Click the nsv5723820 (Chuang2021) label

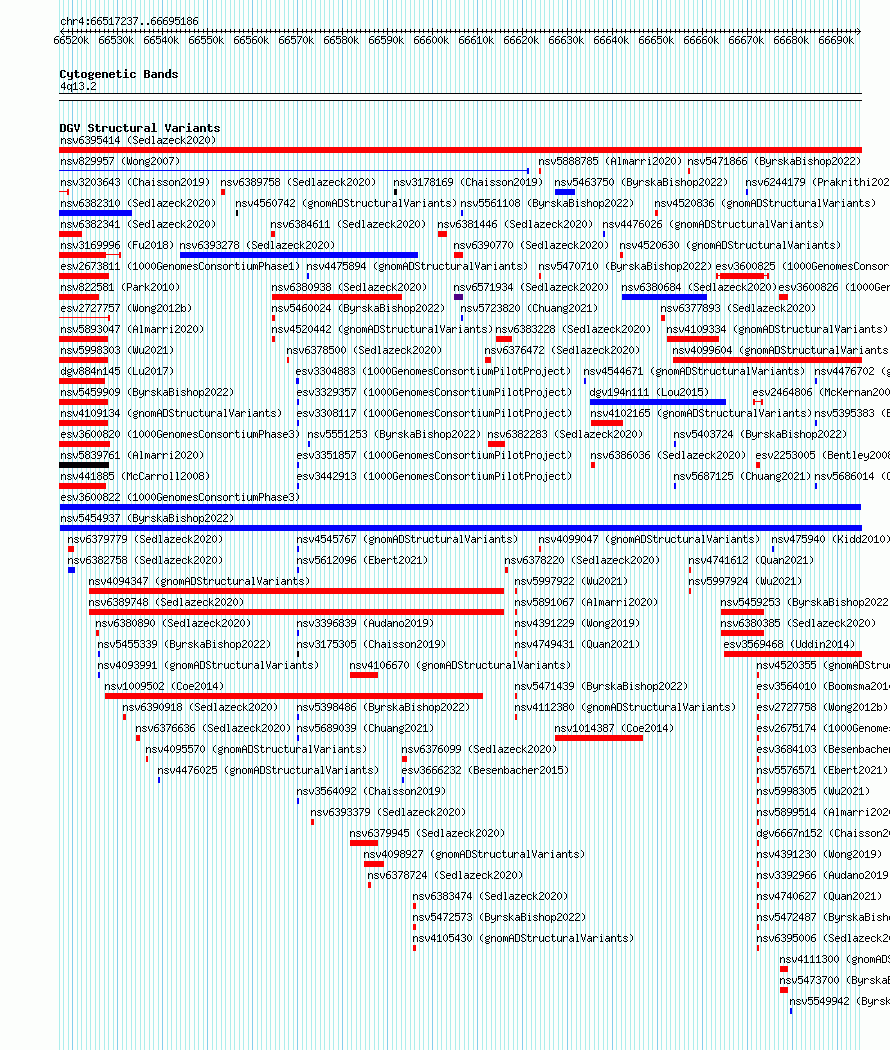coord(529,308)
